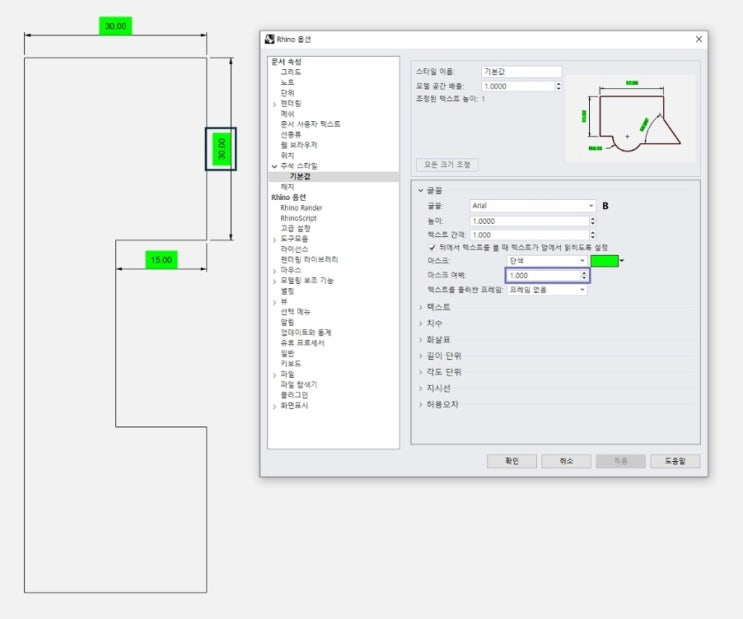
Task: Adjust the 모델 공간 배율 stepper arrows
Action: click(x=558, y=86)
